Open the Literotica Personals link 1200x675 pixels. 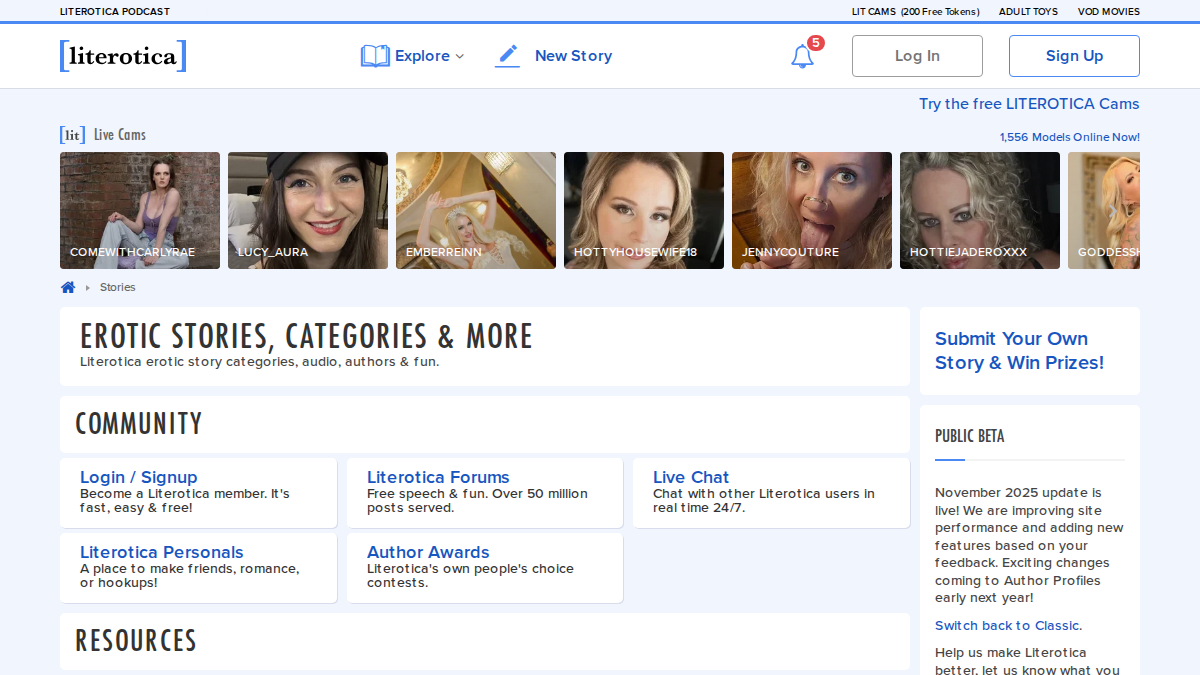click(x=162, y=552)
